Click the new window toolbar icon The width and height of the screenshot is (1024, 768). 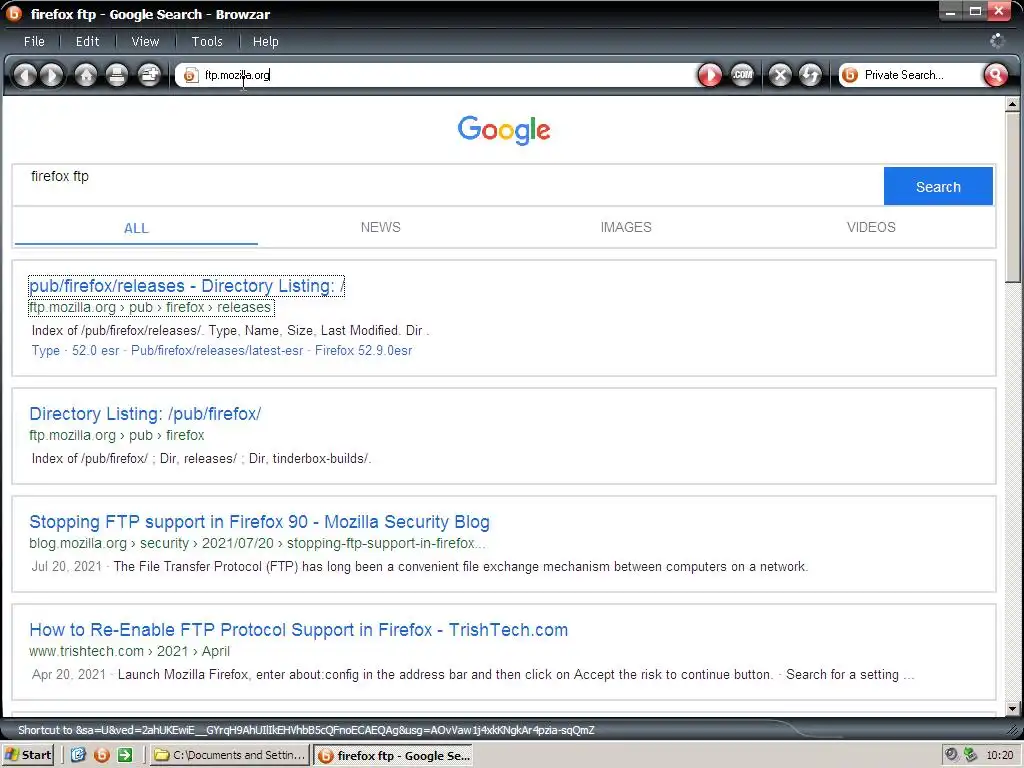[149, 75]
